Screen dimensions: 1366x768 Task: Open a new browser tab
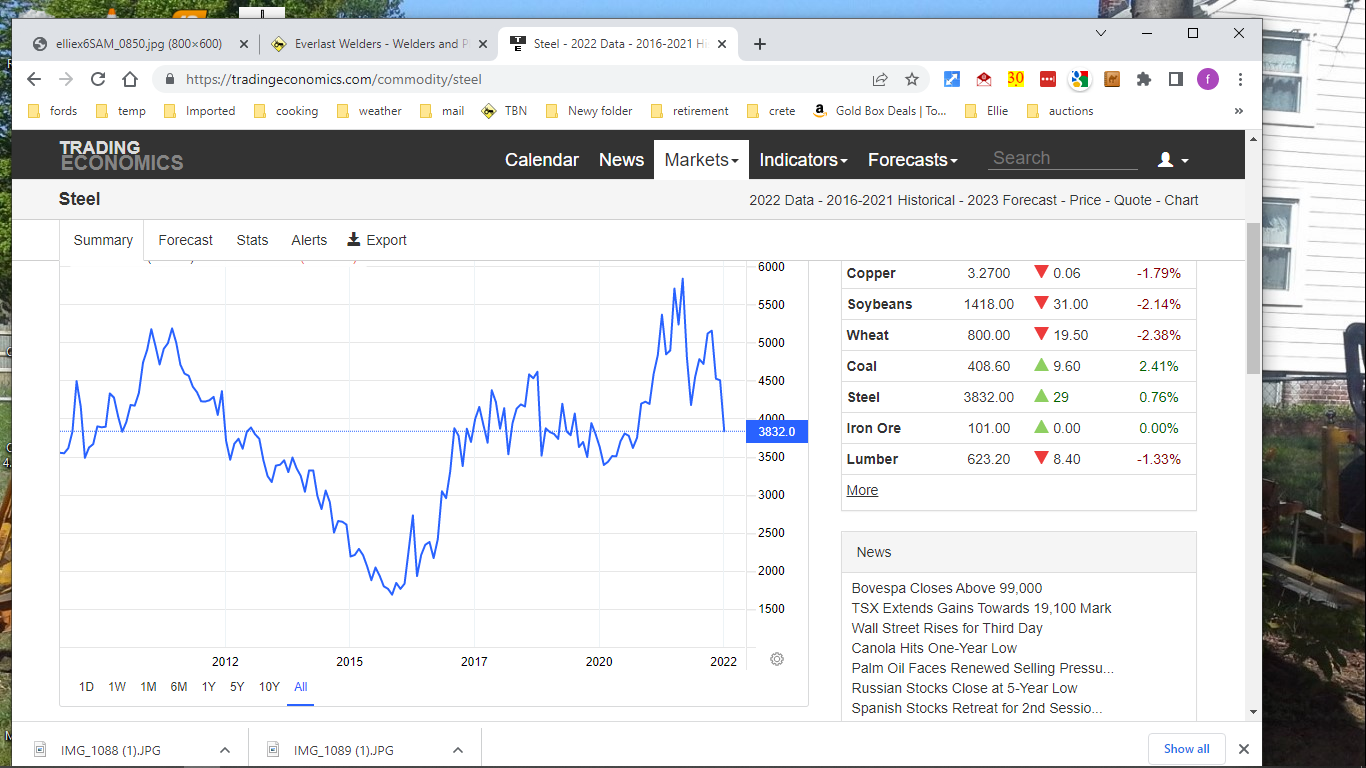pyautogui.click(x=760, y=44)
